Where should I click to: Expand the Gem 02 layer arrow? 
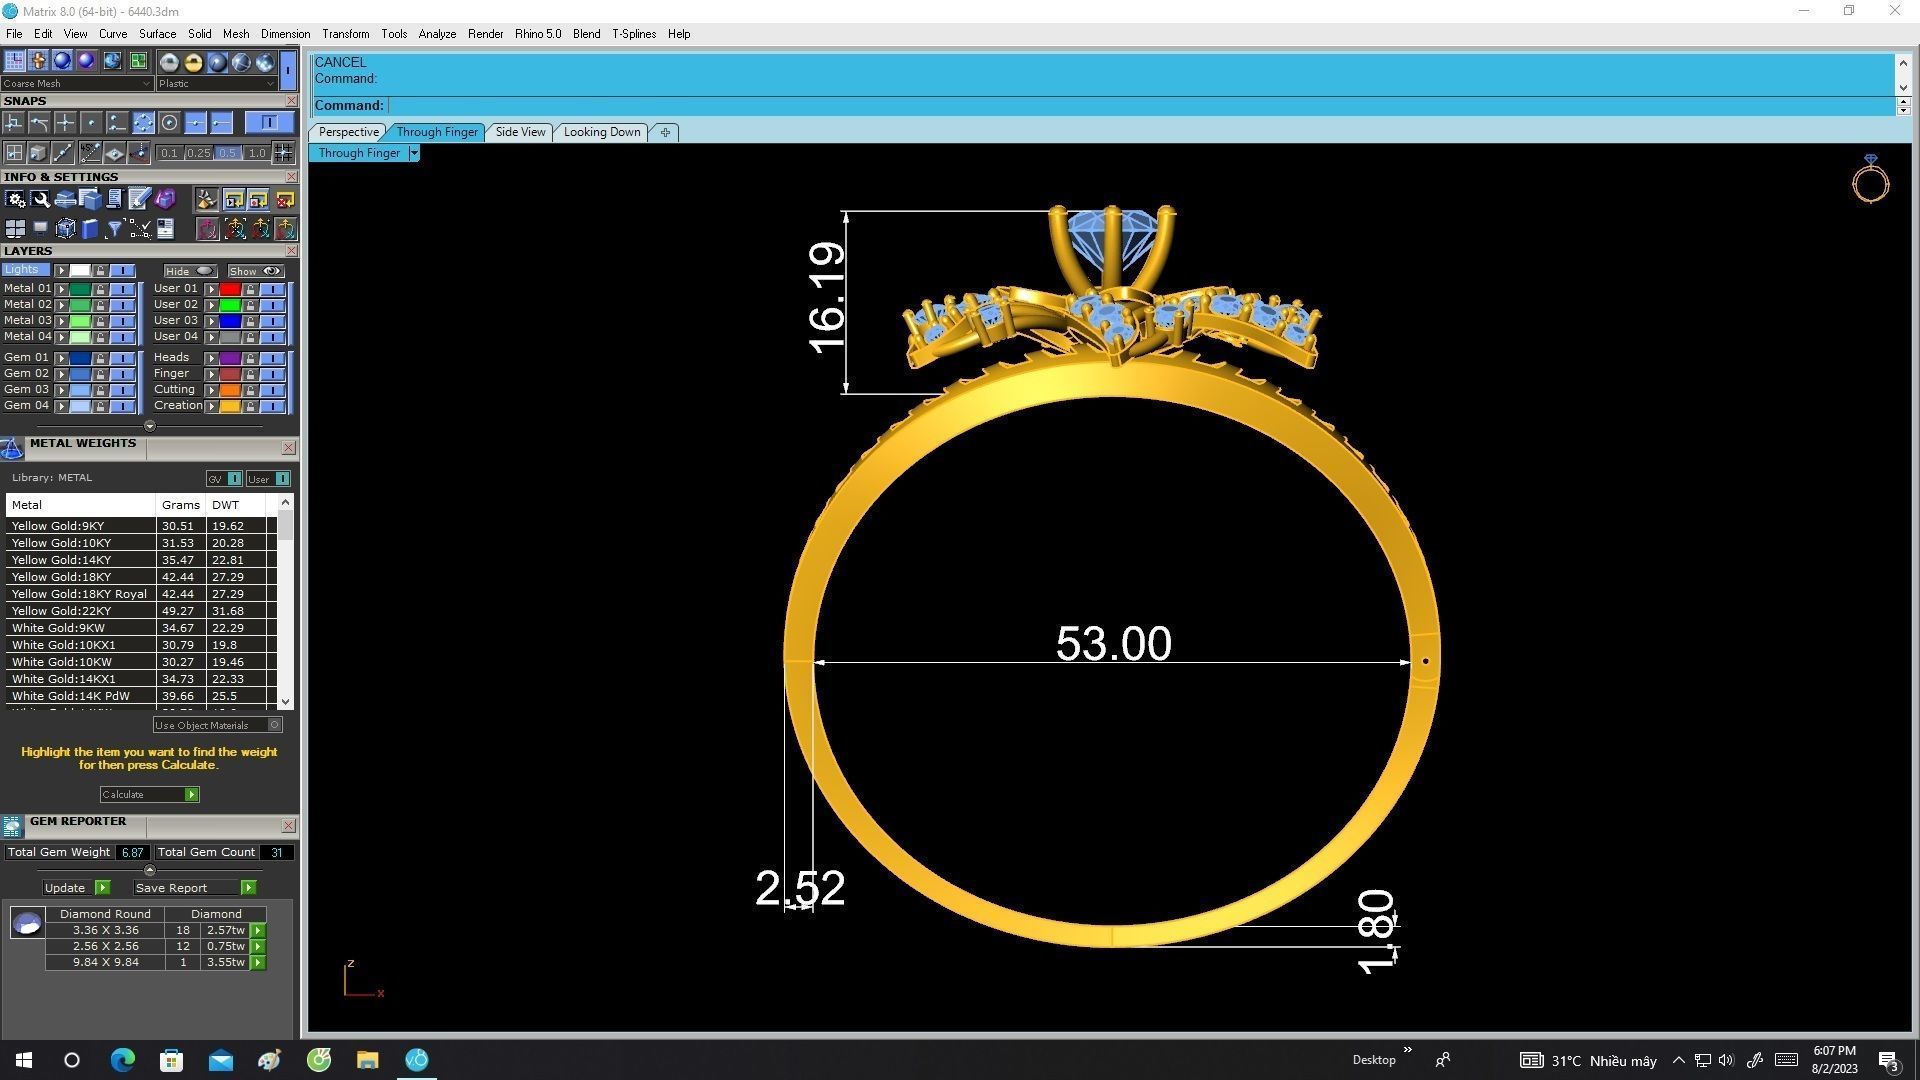[61, 374]
